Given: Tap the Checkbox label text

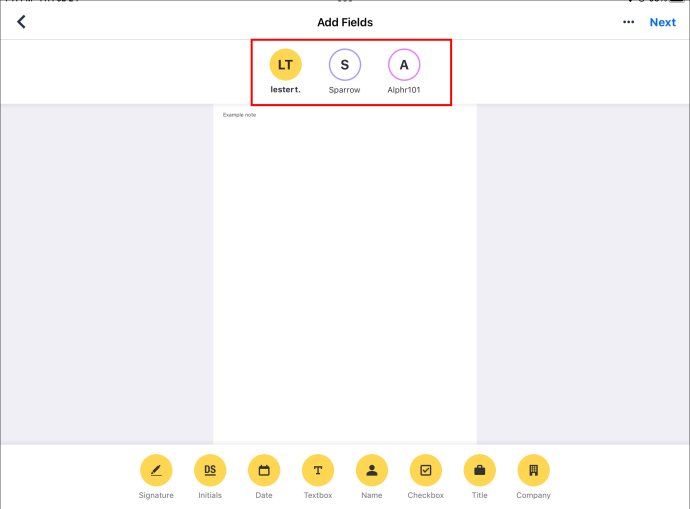Looking at the screenshot, I should click(426, 495).
